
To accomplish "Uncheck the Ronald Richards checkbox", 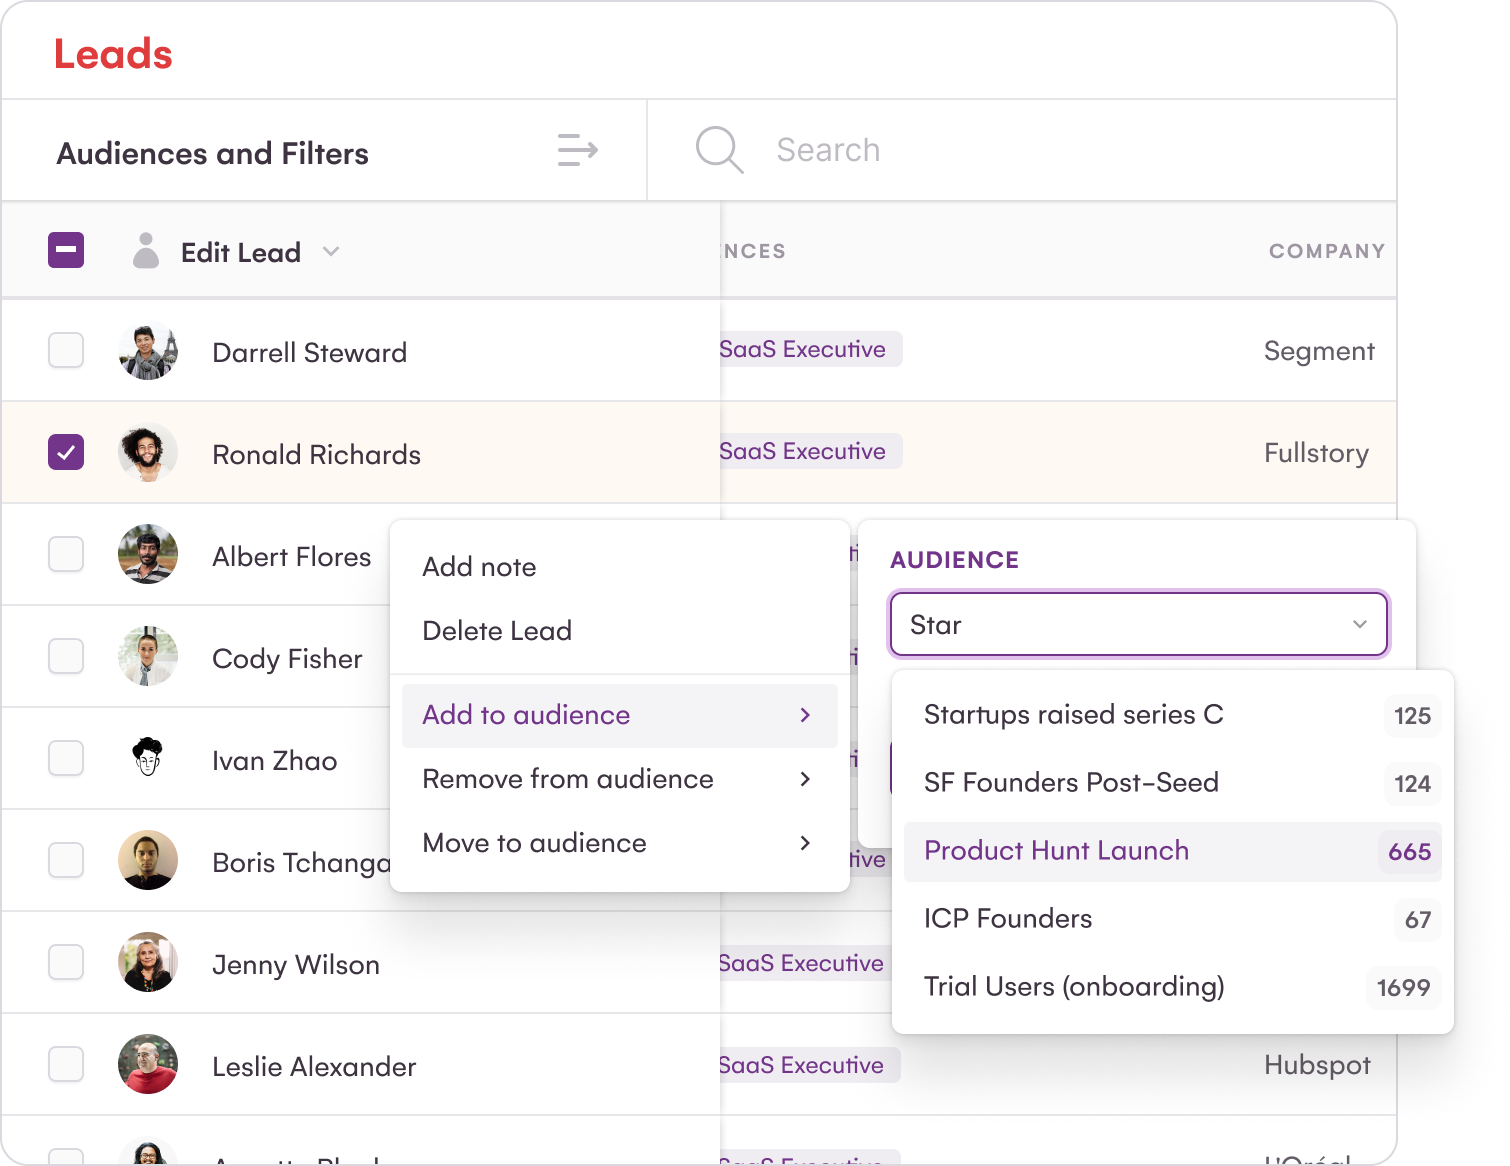I will coord(66,452).
